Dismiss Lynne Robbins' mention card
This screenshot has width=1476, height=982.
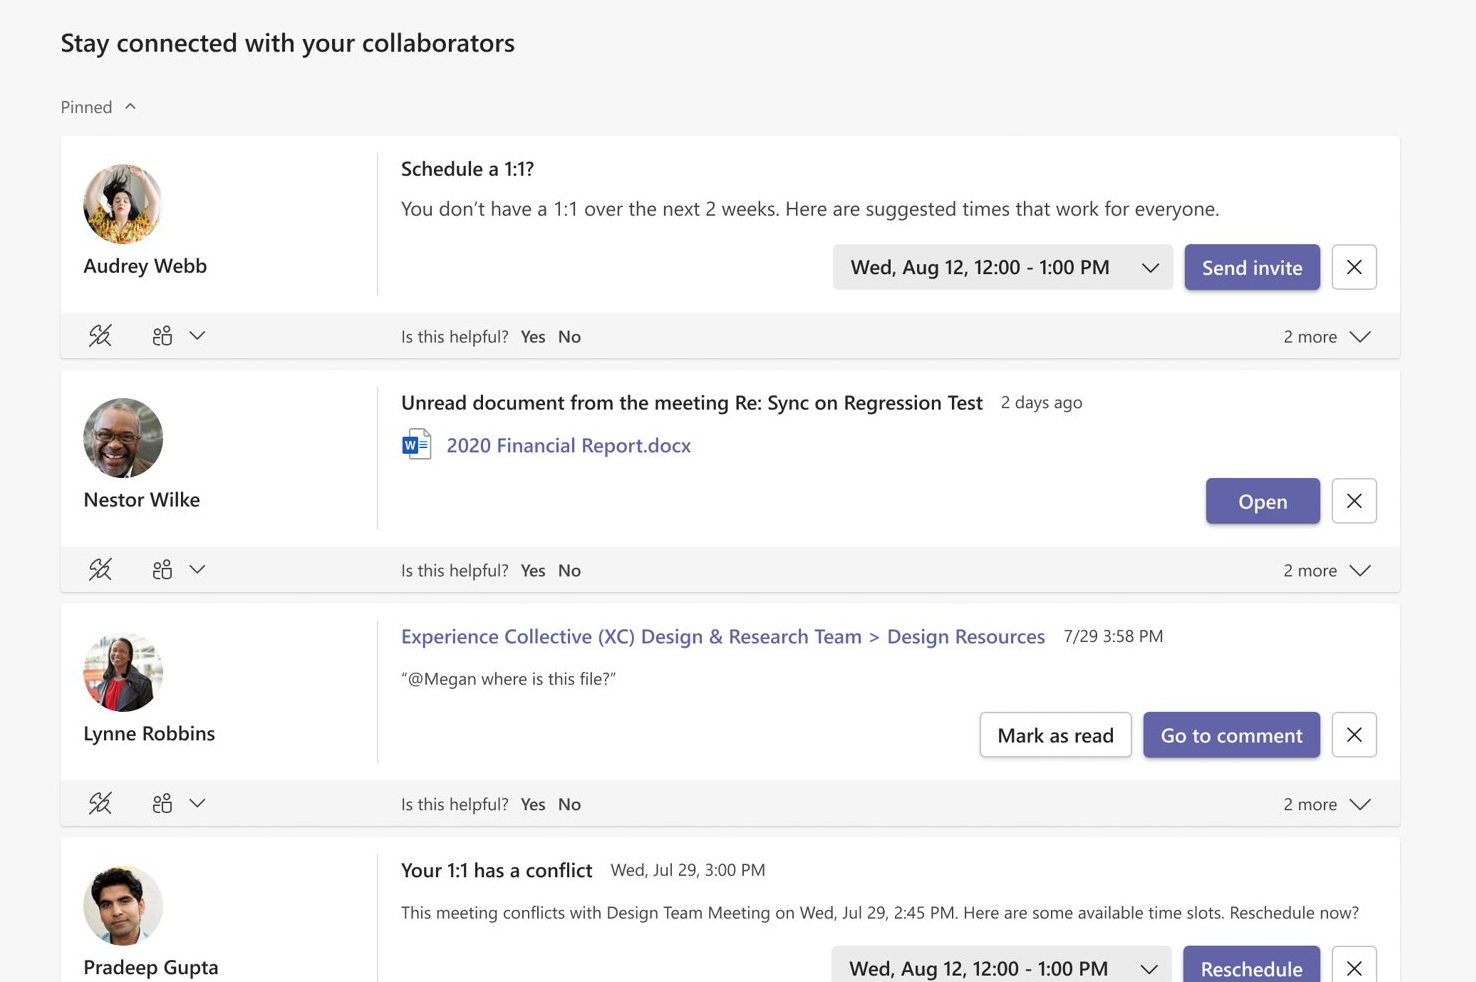tap(1354, 735)
